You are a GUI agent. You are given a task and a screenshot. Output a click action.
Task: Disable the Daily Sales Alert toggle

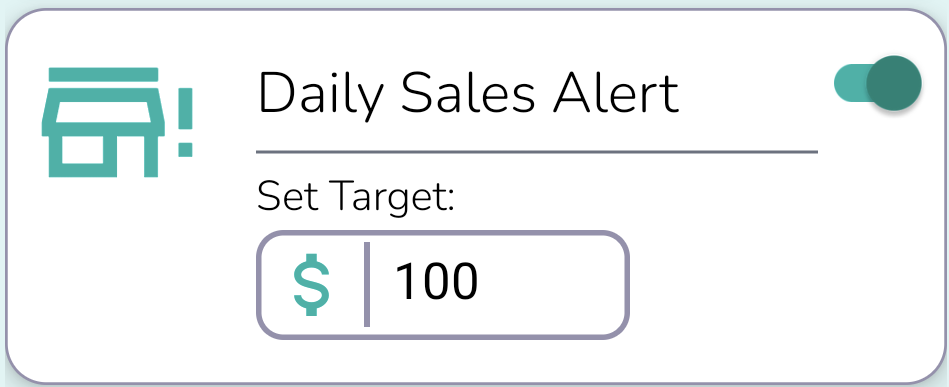click(x=878, y=83)
